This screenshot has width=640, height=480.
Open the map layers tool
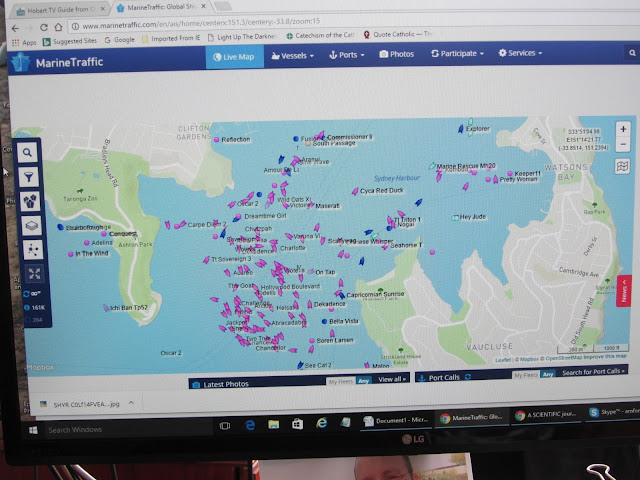31,225
